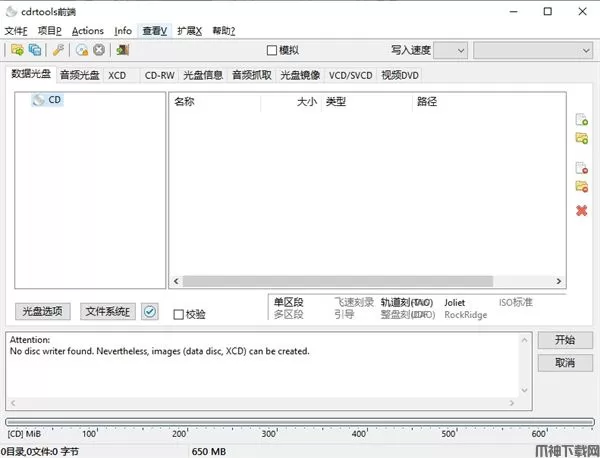The width and height of the screenshot is (600, 458).
Task: Click the file list horizontal scrollbar thumb
Action: coord(338,281)
